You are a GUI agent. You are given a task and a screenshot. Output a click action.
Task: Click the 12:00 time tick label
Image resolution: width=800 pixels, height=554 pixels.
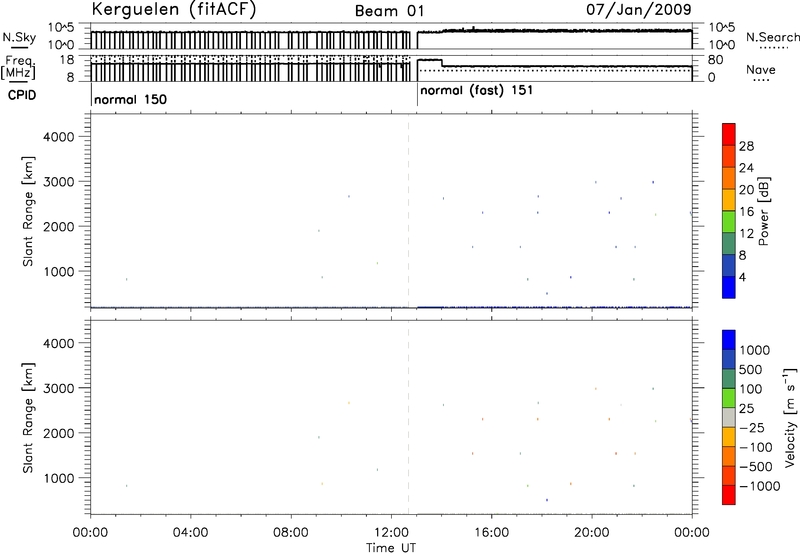click(x=391, y=533)
